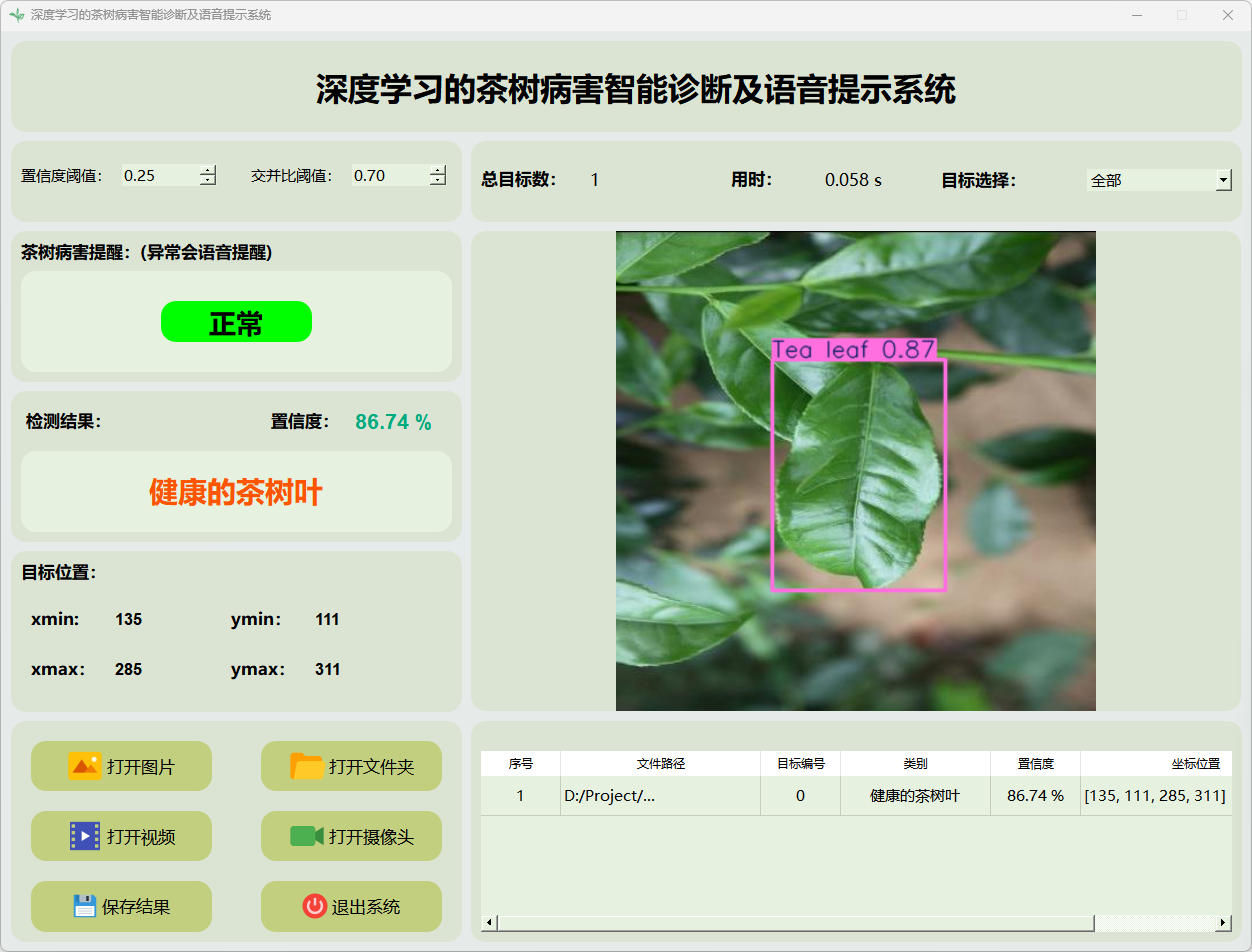Click the camera icon on 打开摄像头
Screen dimensions: 1252x952
[x=307, y=836]
